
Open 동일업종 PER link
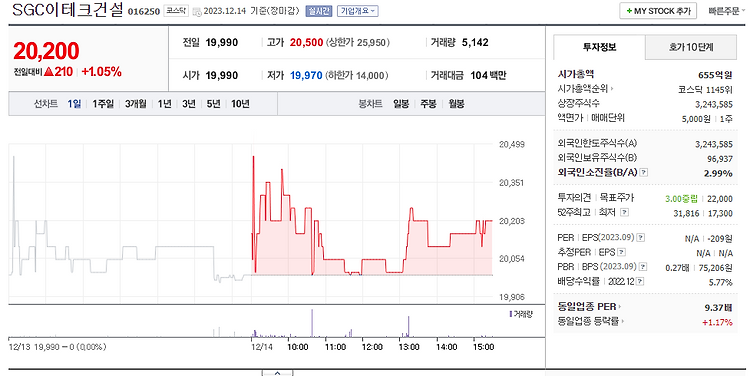pyautogui.click(x=589, y=307)
